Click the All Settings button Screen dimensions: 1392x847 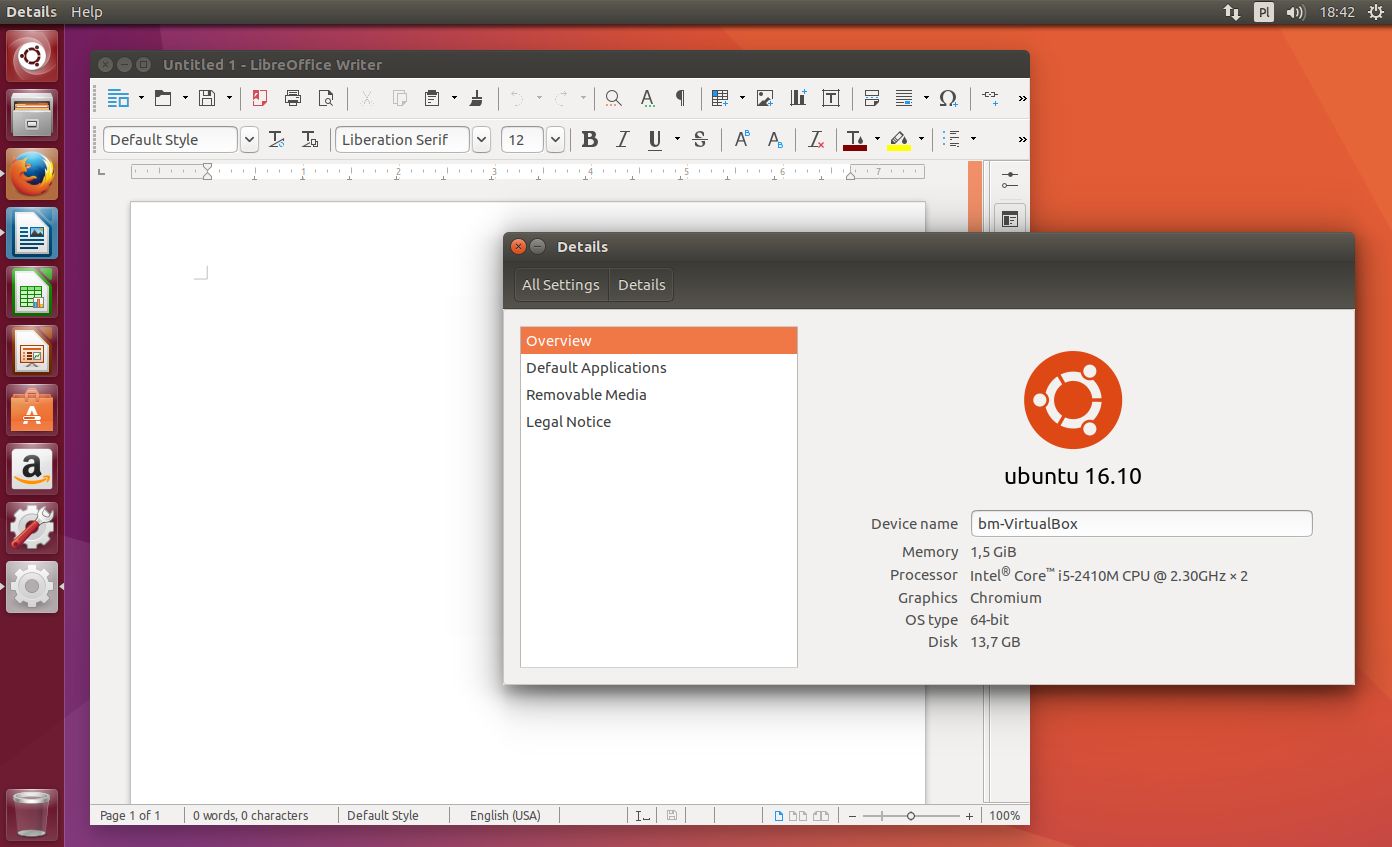pyautogui.click(x=560, y=285)
